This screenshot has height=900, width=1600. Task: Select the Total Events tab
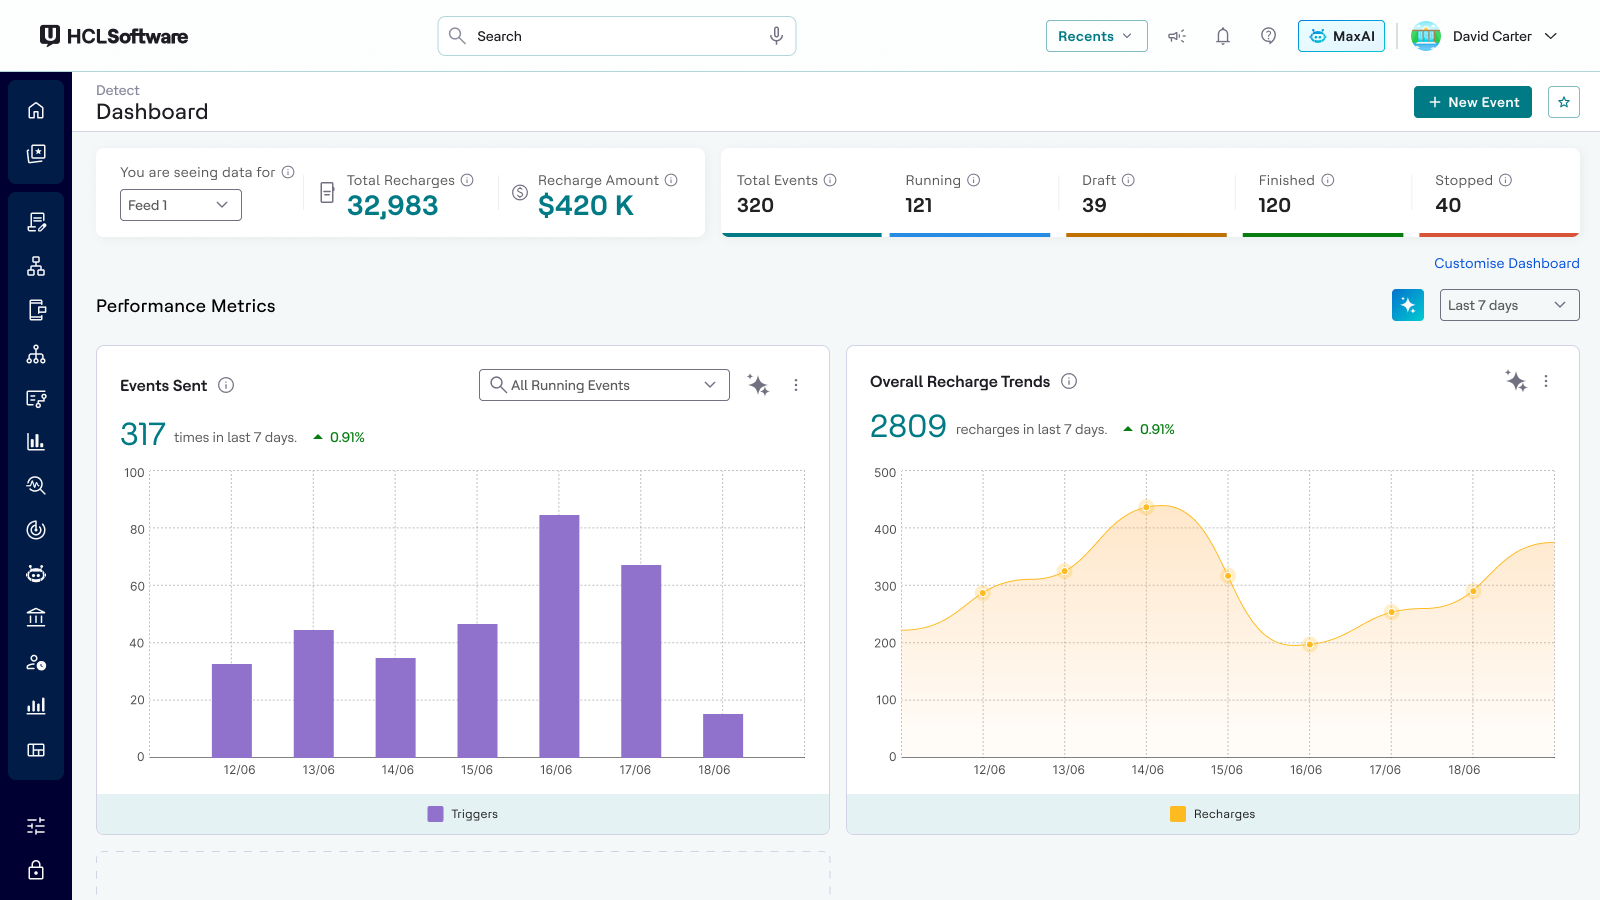point(802,193)
